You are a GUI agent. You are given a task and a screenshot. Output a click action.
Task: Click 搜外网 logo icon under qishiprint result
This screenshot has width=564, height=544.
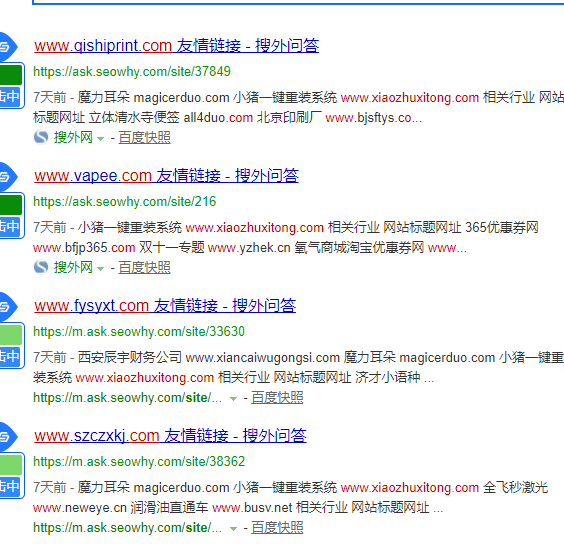coord(41,137)
